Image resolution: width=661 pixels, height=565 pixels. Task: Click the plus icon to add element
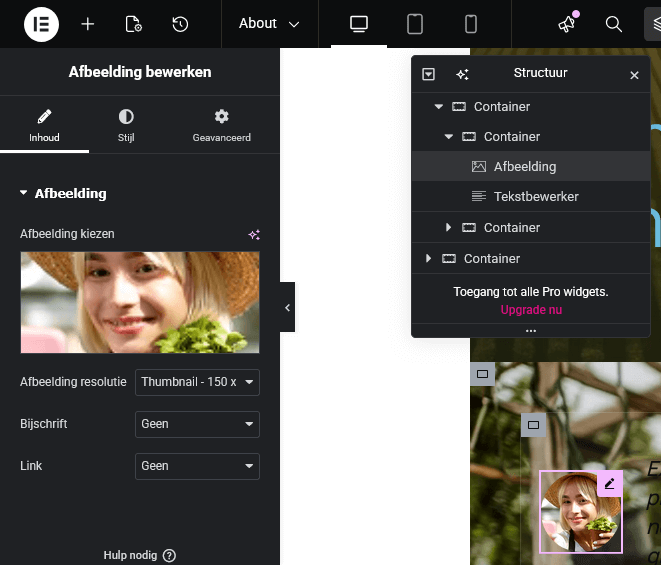88,24
